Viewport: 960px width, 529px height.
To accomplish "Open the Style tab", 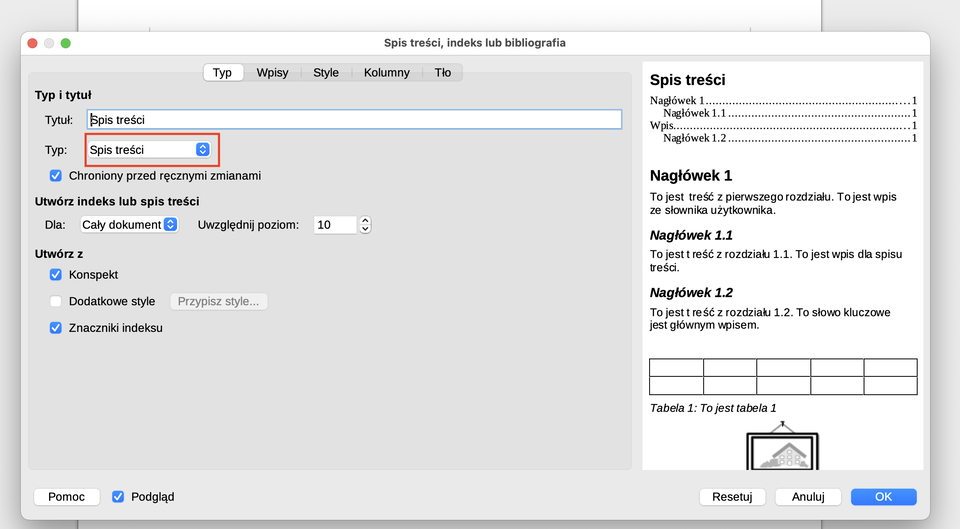I will click(326, 73).
